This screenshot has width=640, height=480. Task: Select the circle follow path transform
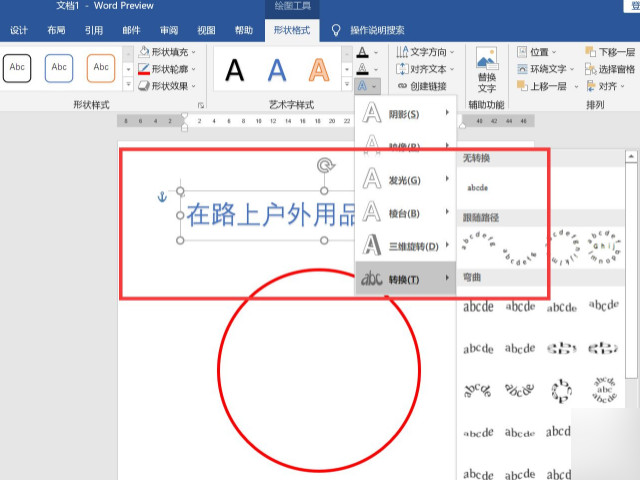[562, 248]
